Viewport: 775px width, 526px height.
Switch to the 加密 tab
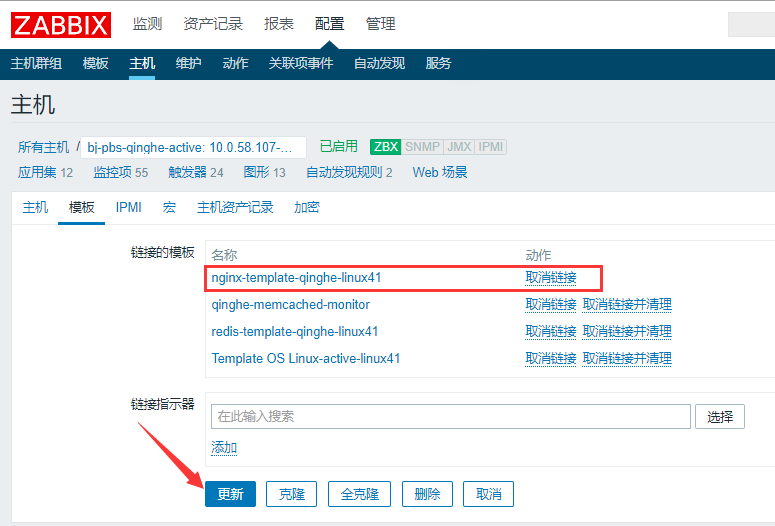coord(307,208)
